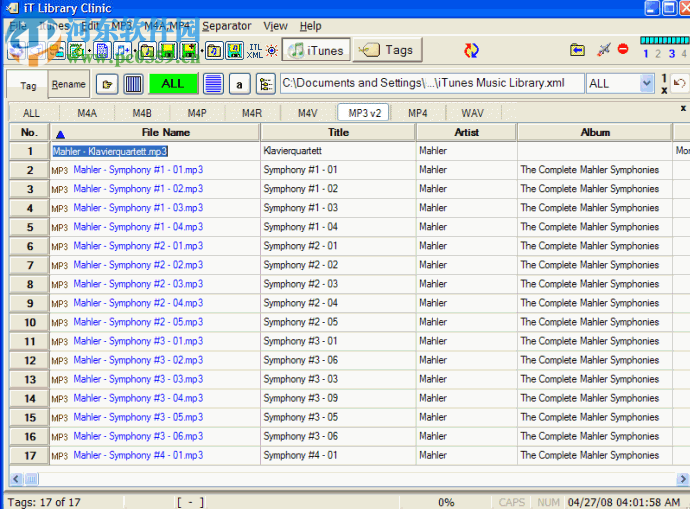690x509 pixels.
Task: Click the blue lined list icon
Action: coord(213,84)
